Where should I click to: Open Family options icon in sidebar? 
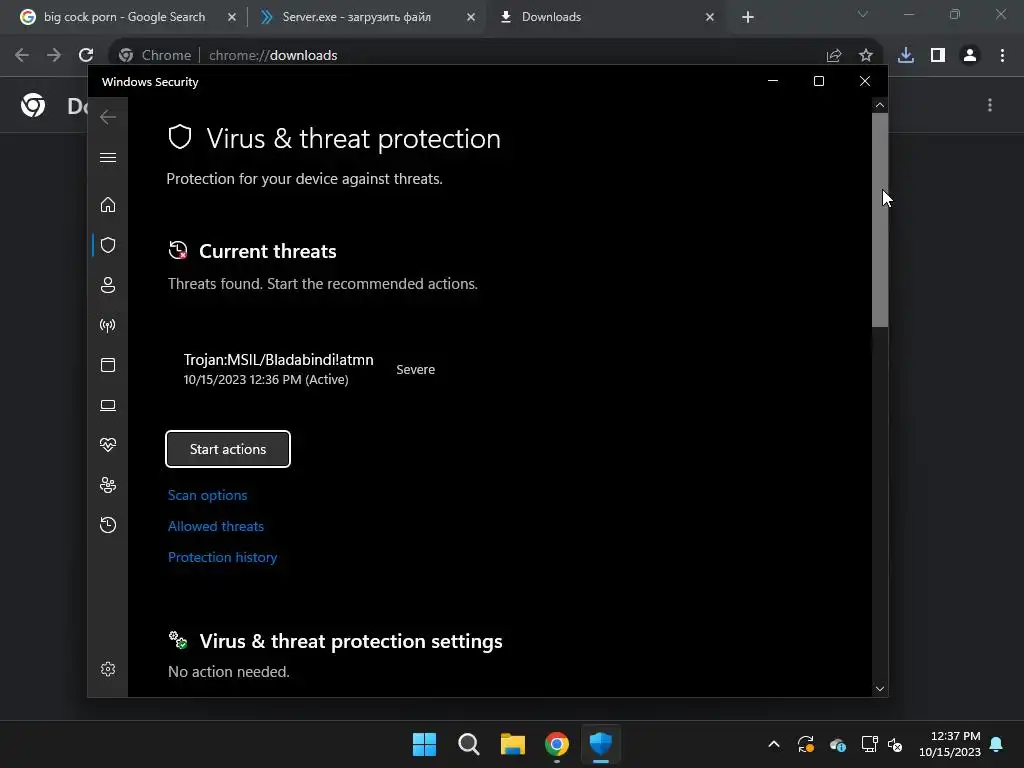(x=108, y=485)
